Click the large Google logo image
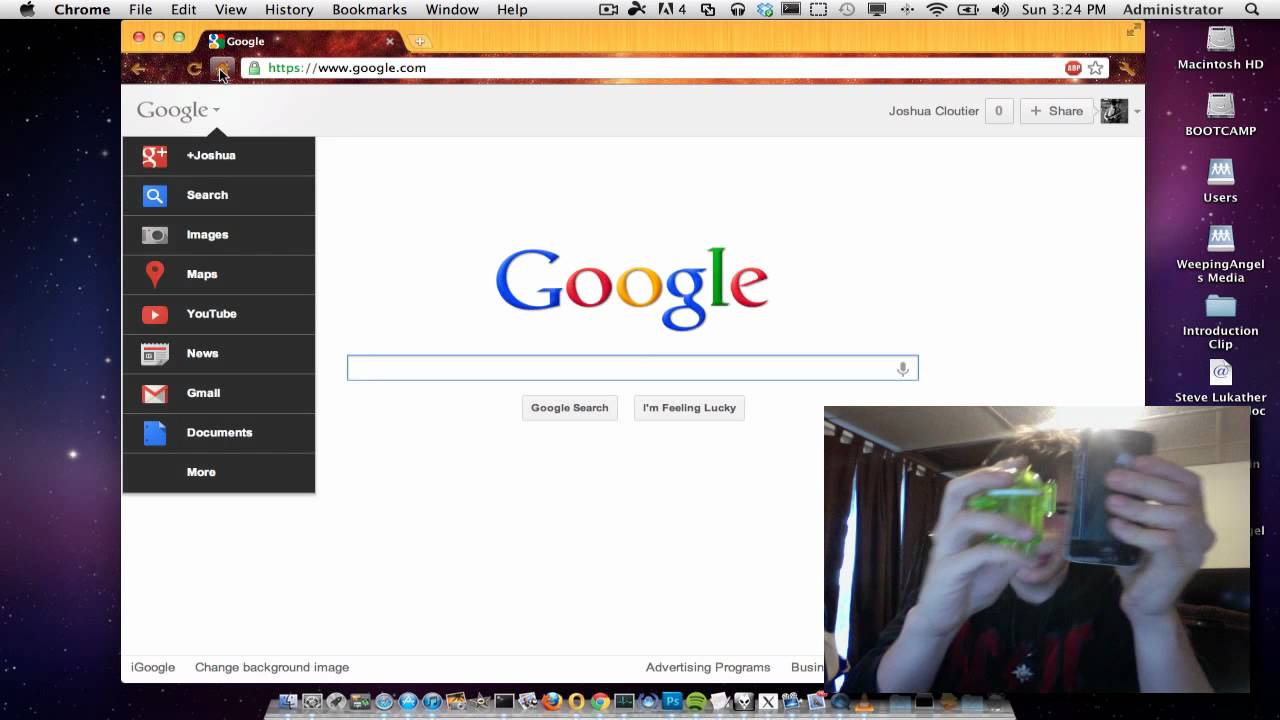This screenshot has width=1280, height=720. pos(632,289)
